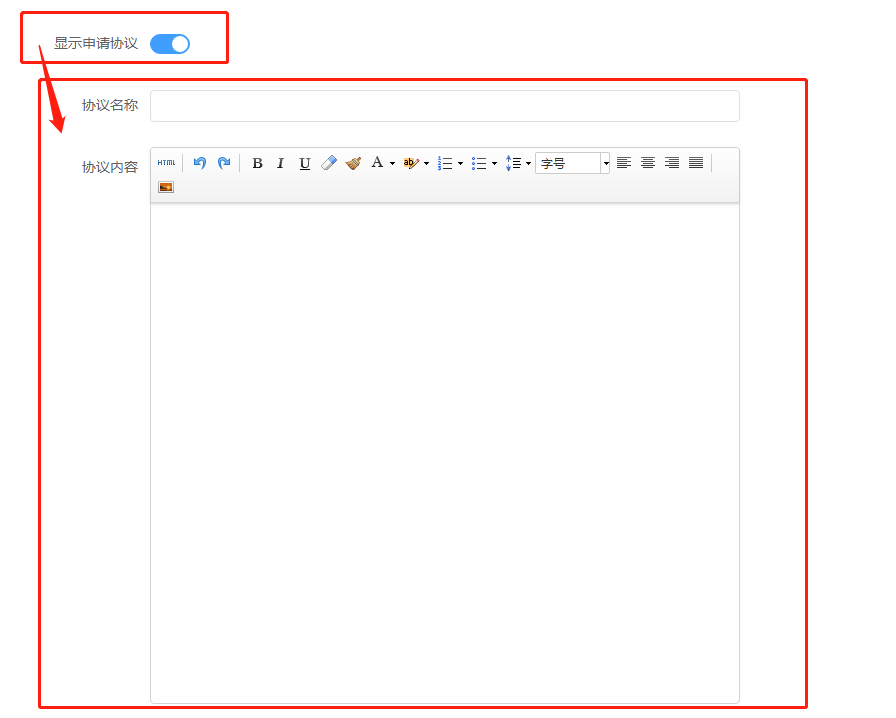This screenshot has width=896, height=718.
Task: Insert an image into editor
Action: pos(166,187)
